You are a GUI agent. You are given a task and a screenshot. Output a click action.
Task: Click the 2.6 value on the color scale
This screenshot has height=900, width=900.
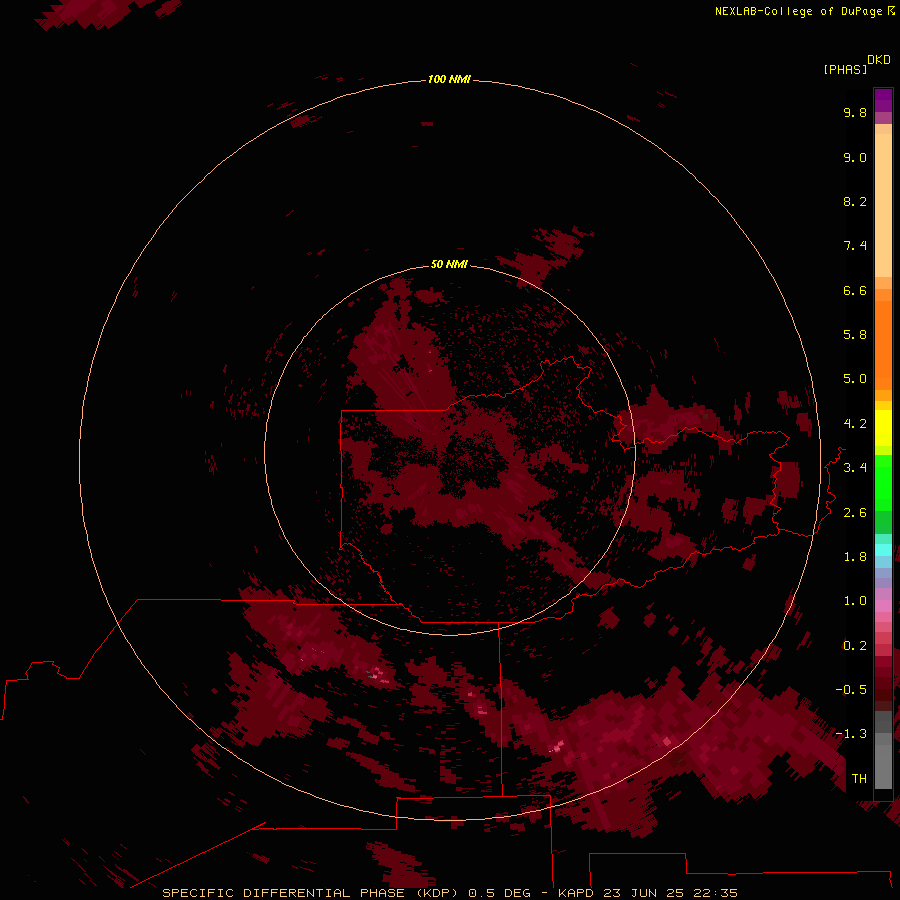(x=855, y=513)
